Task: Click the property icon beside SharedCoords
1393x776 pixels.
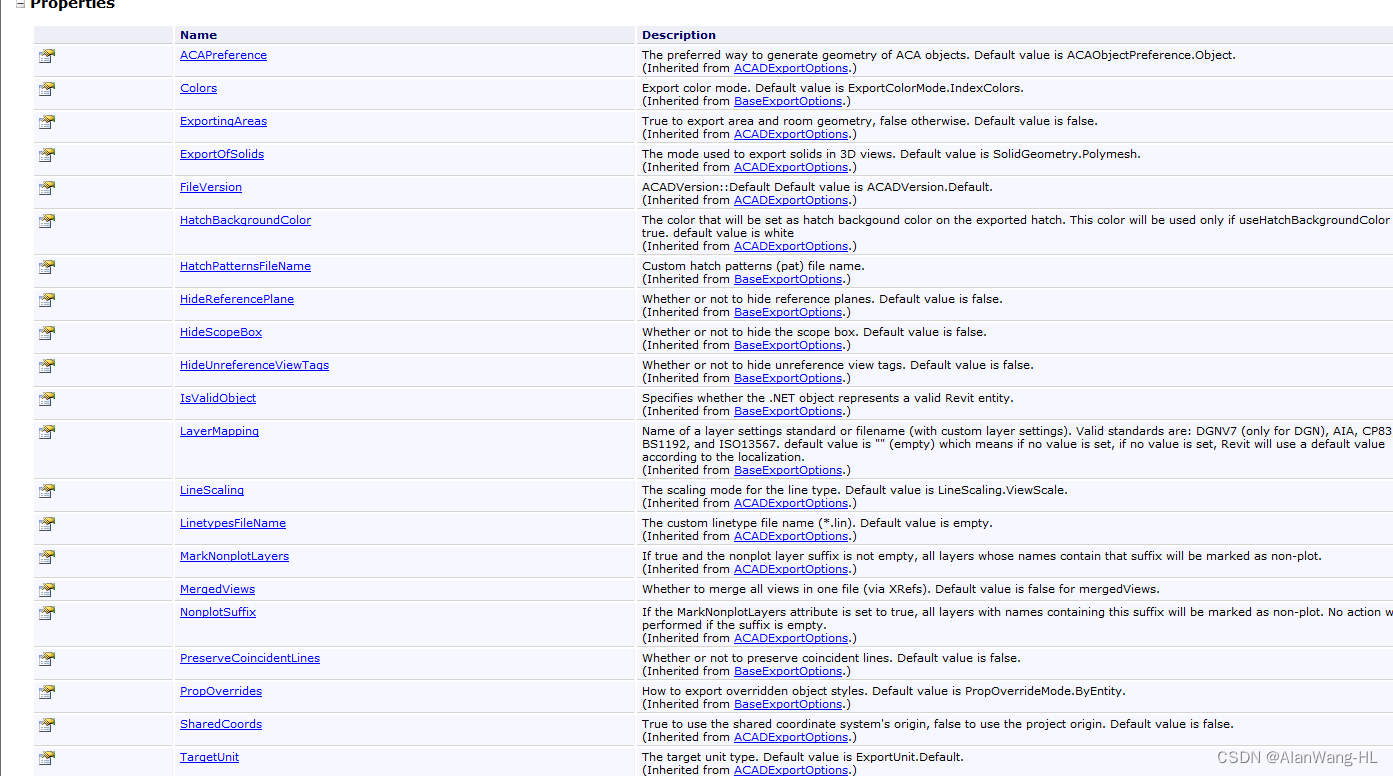Action: (x=47, y=725)
